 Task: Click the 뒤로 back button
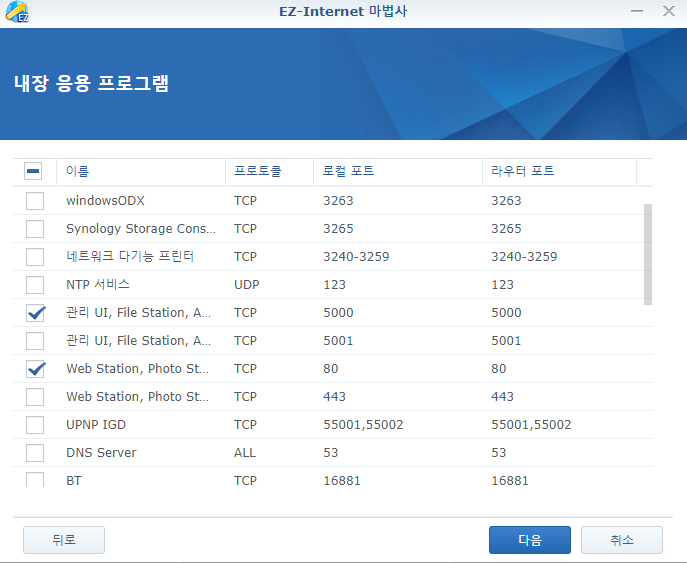point(64,540)
